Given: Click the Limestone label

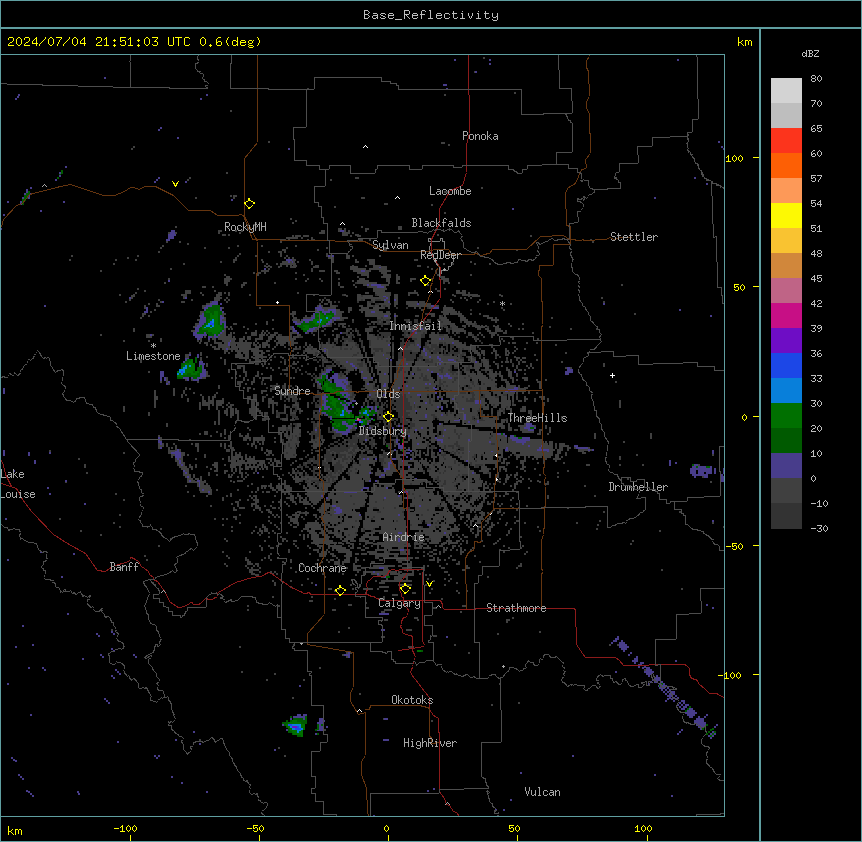Looking at the screenshot, I should pyautogui.click(x=153, y=356).
